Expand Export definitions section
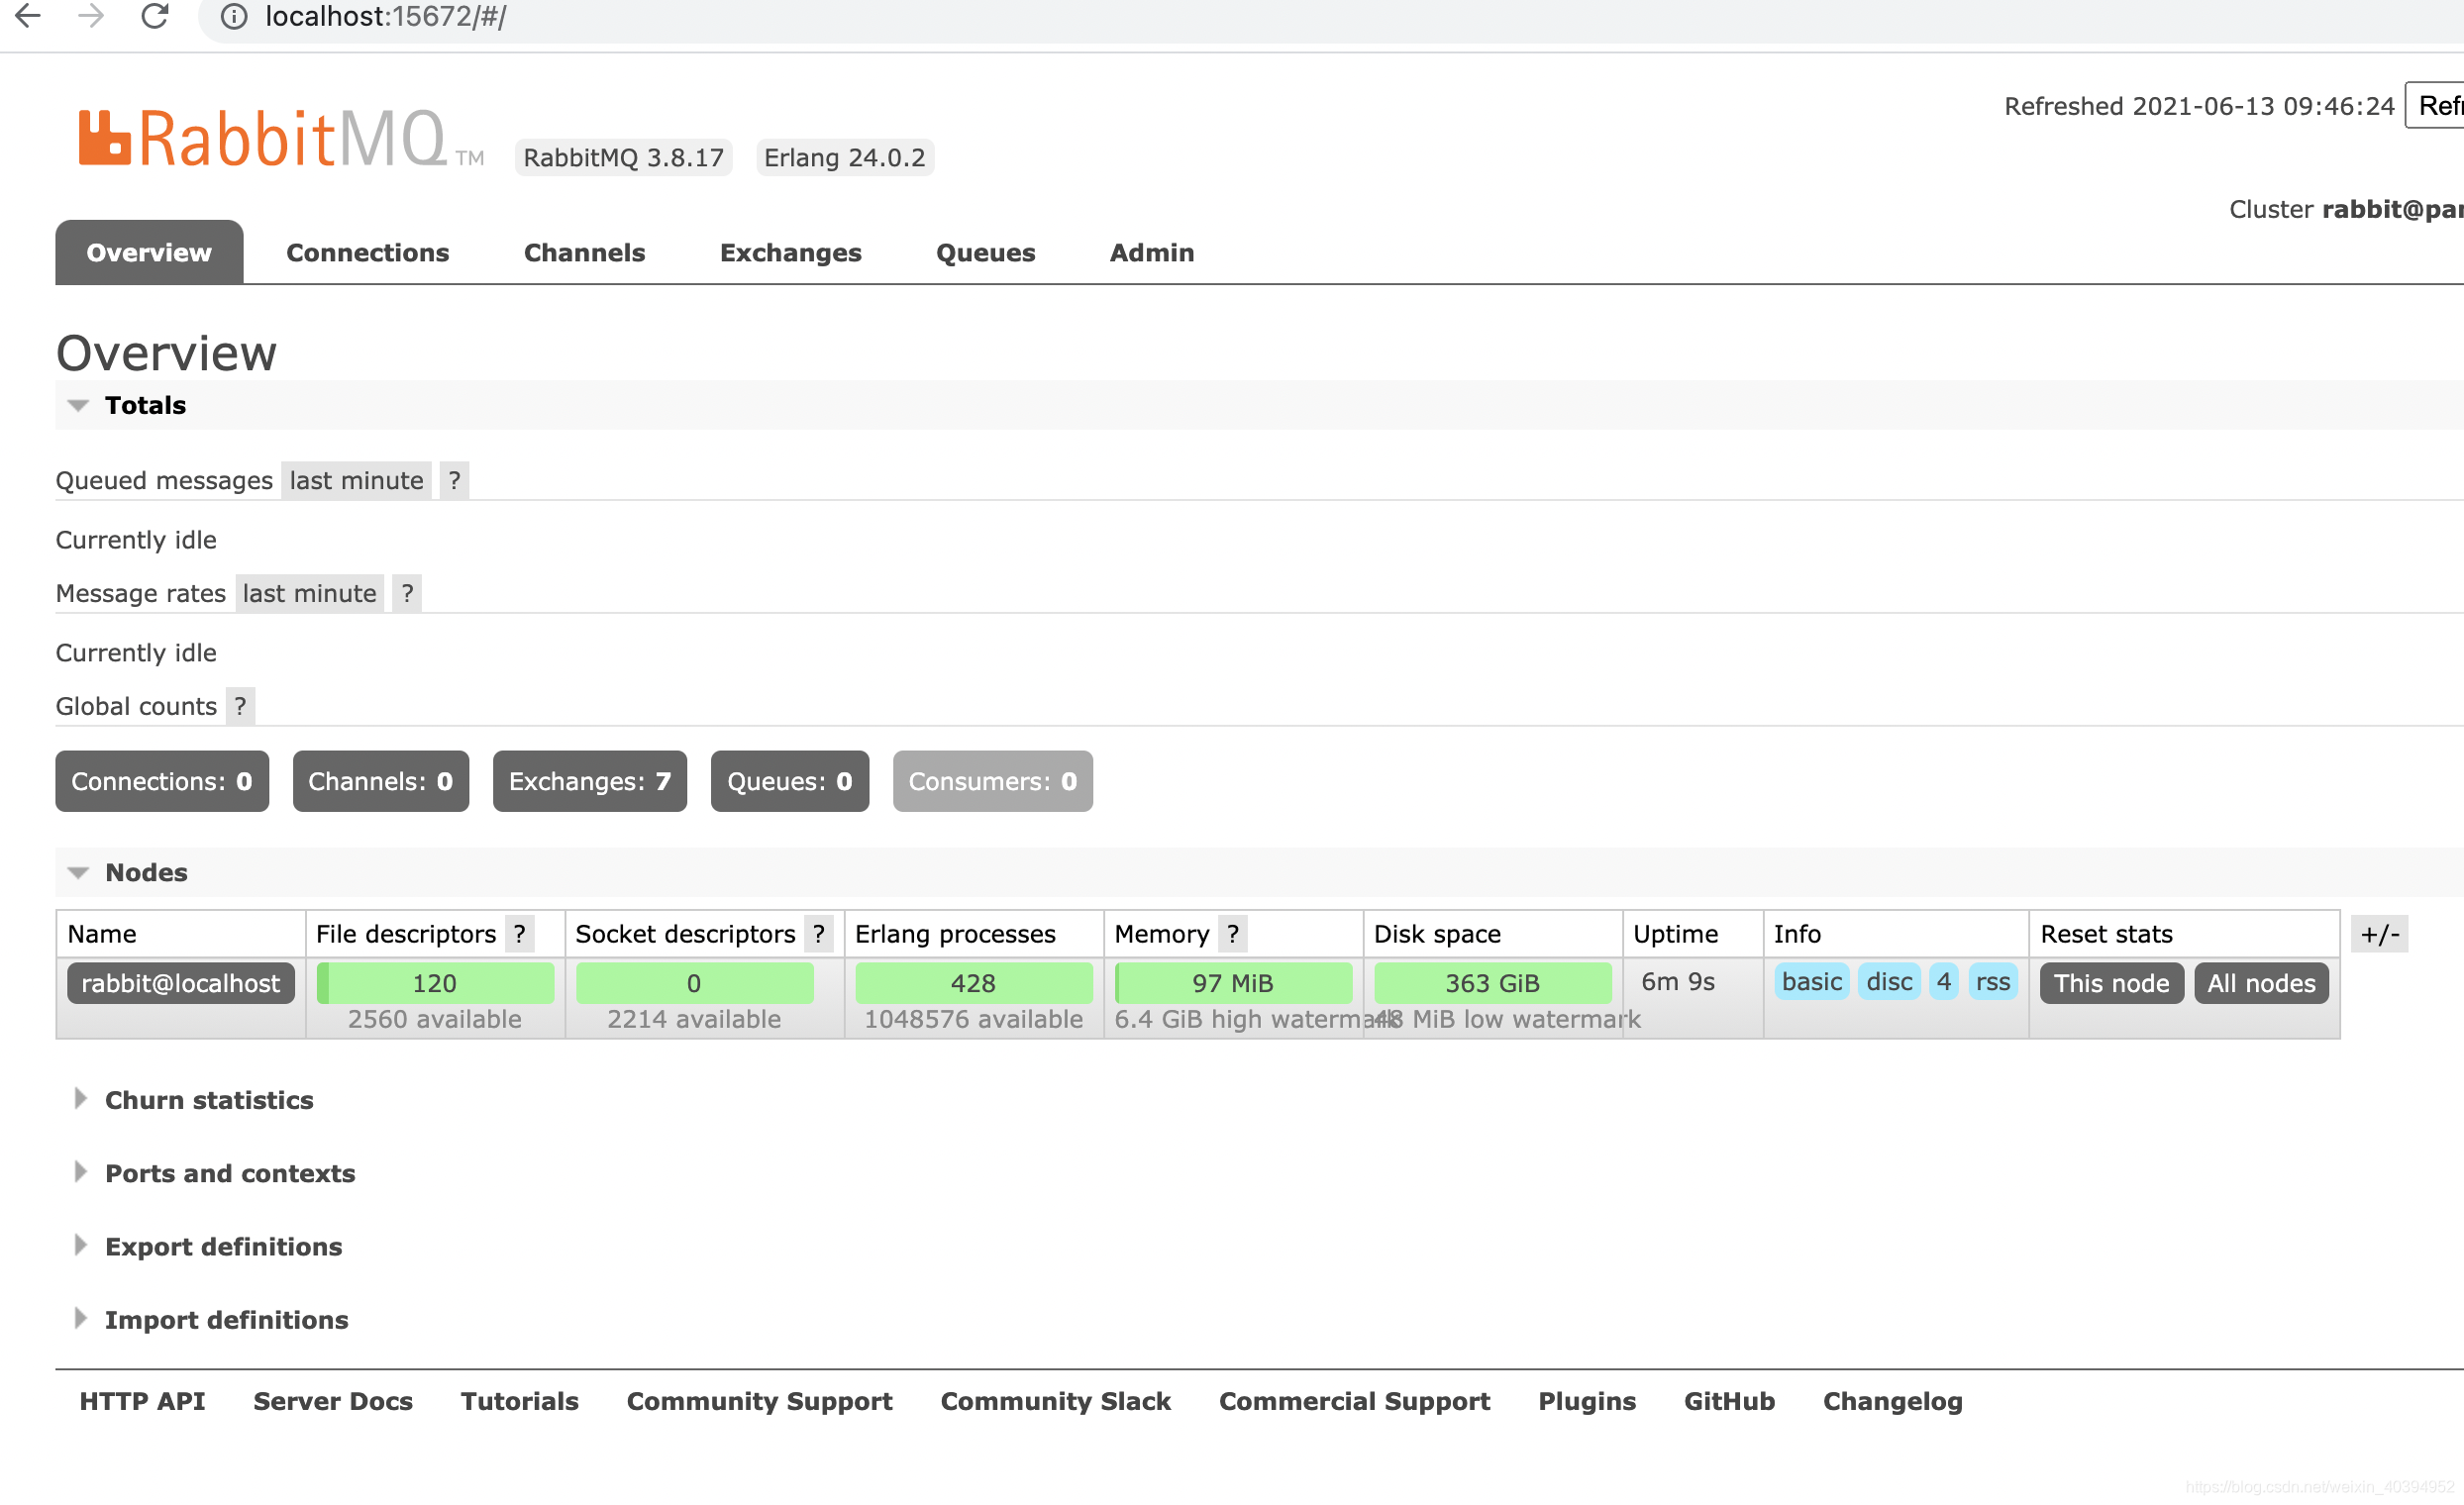 click(223, 1248)
